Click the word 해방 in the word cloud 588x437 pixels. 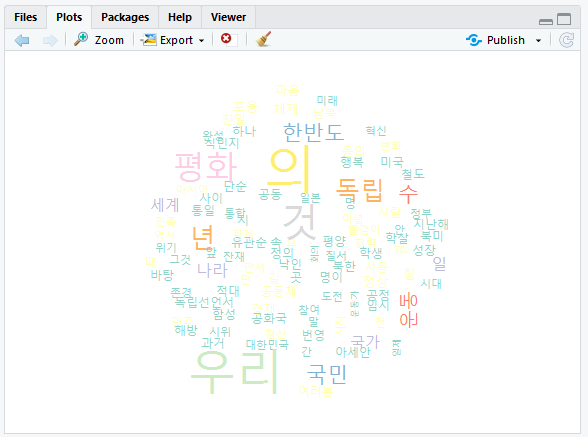click(186, 330)
